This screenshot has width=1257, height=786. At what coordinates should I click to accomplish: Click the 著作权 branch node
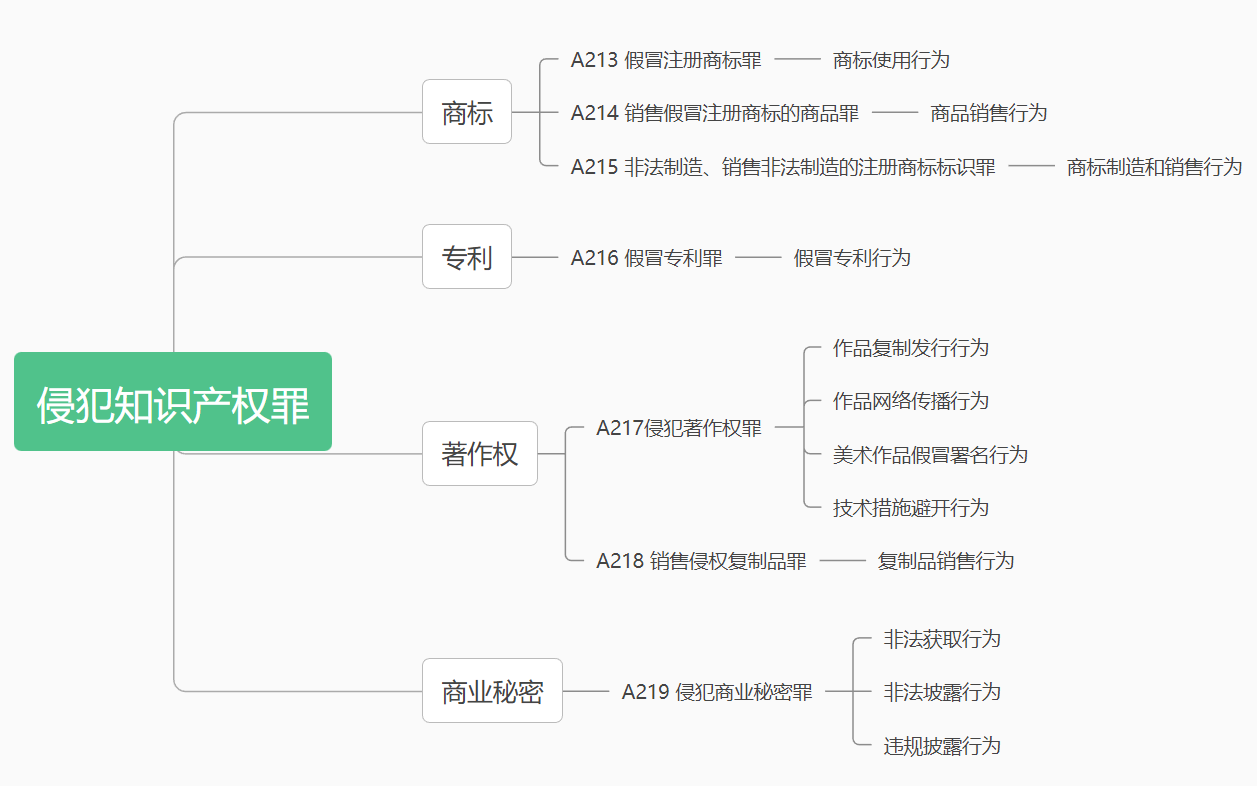point(480,454)
